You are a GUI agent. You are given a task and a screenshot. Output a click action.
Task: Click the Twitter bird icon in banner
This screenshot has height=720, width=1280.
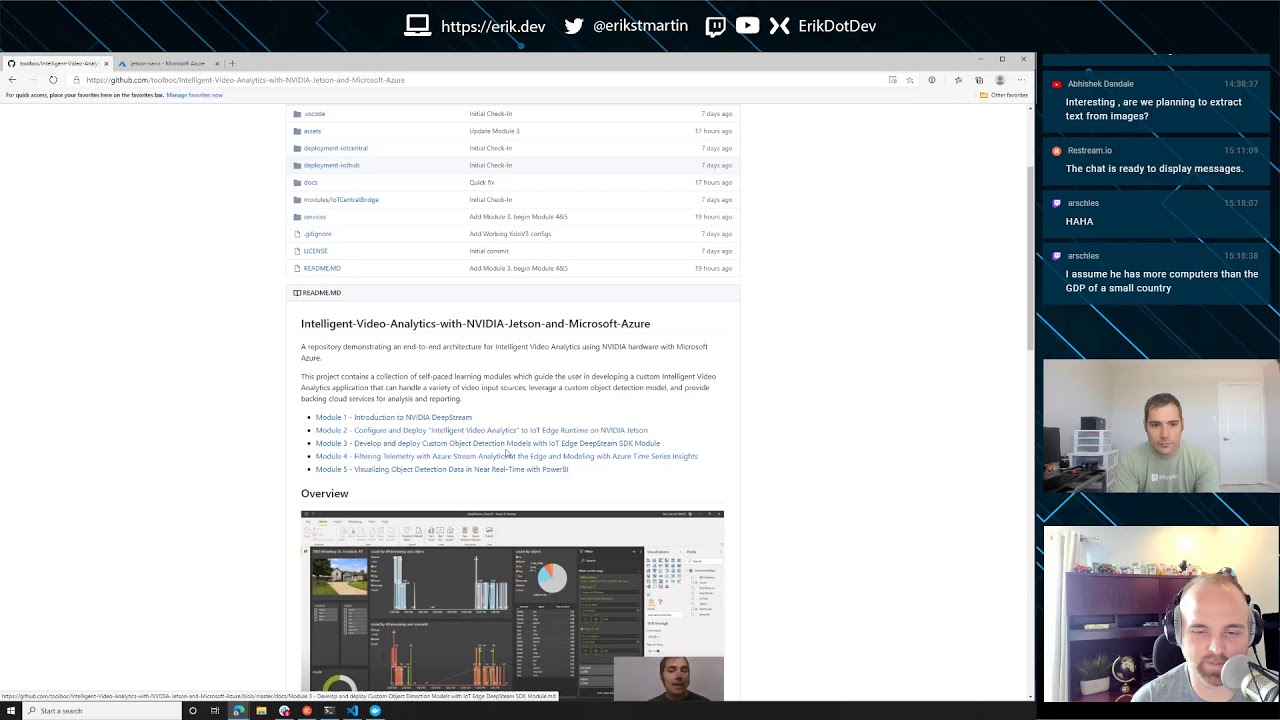click(574, 26)
